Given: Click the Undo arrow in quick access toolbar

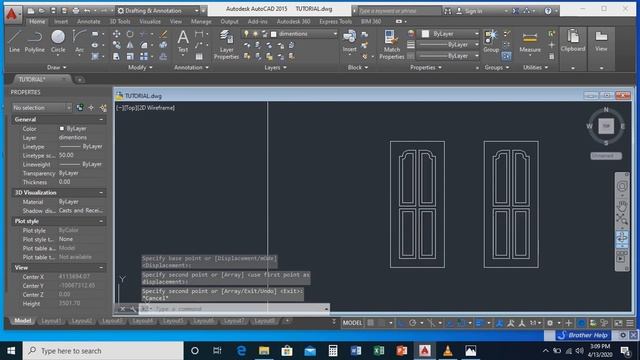Looking at the screenshot, I should [x=87, y=11].
